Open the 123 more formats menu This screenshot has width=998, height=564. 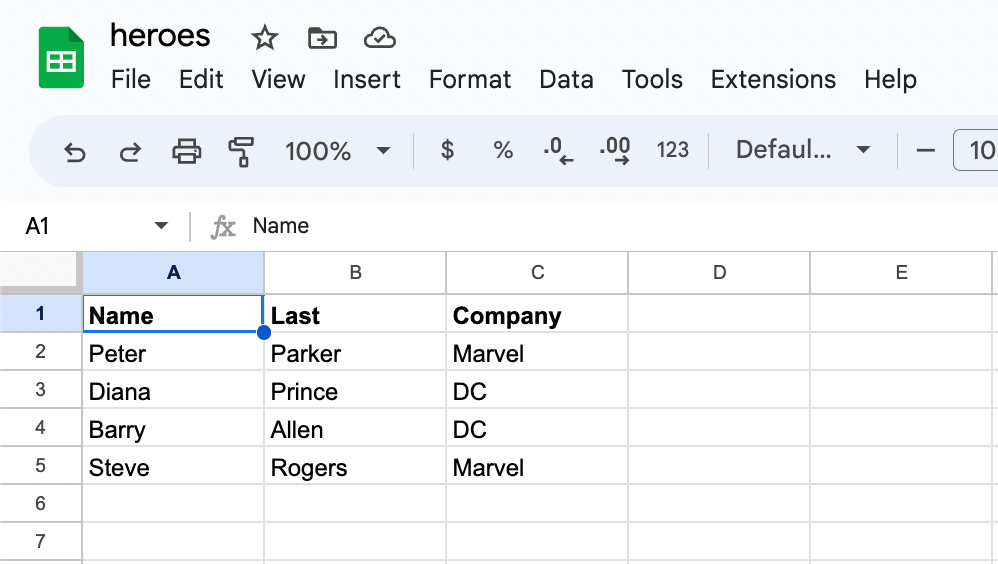click(x=673, y=150)
